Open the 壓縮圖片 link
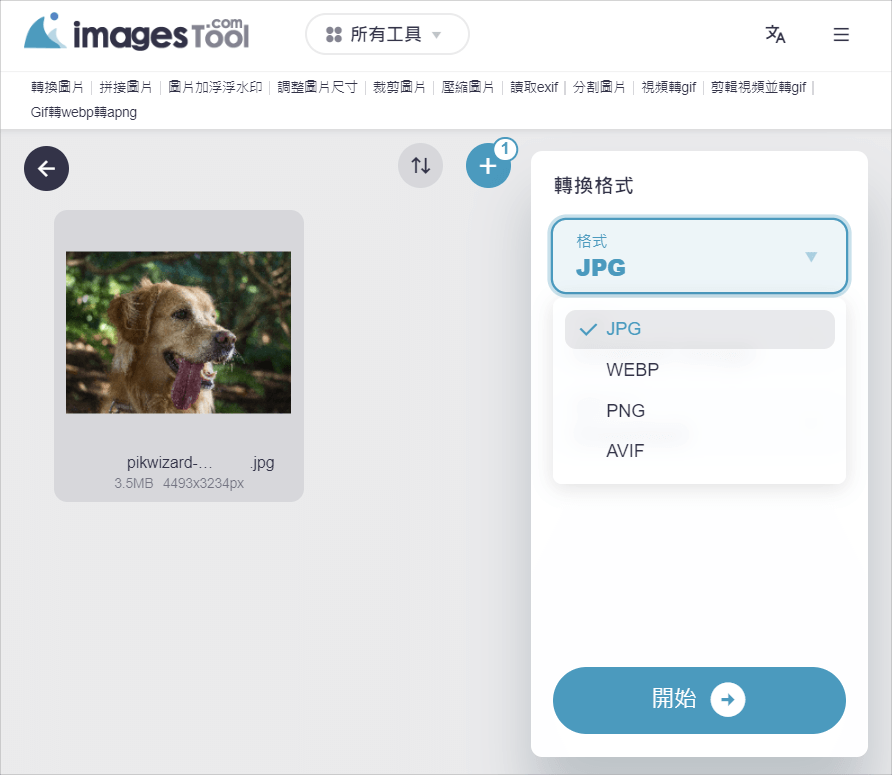Viewport: 892px width, 775px height. [x=468, y=87]
